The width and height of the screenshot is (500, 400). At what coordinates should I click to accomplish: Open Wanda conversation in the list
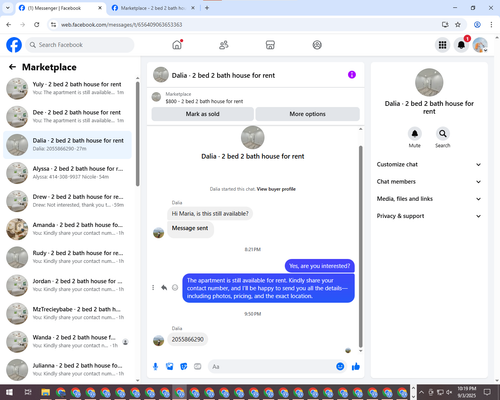pyautogui.click(x=68, y=342)
